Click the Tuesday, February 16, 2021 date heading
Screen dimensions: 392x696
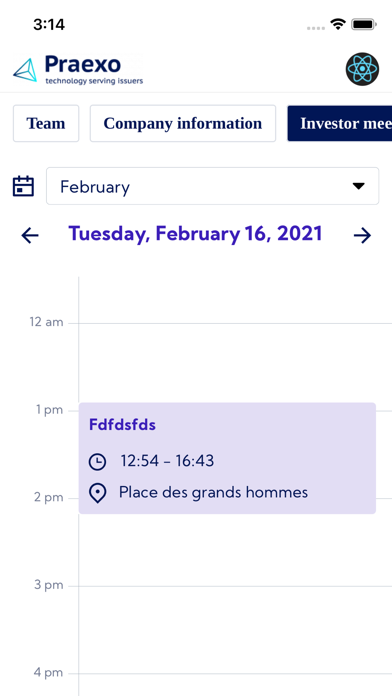[195, 234]
